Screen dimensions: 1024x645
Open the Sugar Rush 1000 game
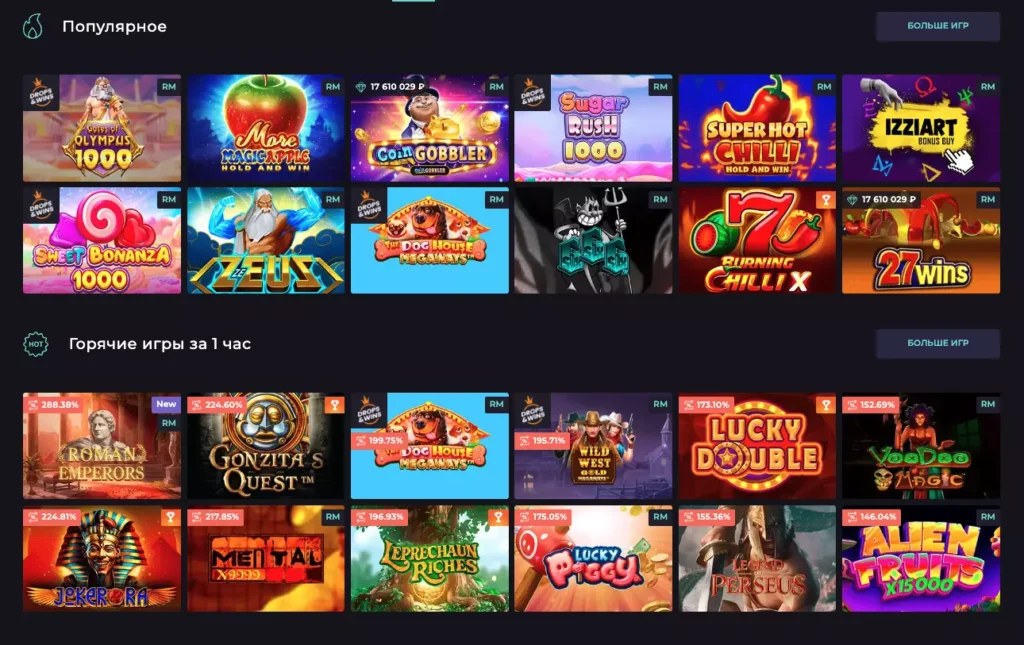click(x=593, y=128)
